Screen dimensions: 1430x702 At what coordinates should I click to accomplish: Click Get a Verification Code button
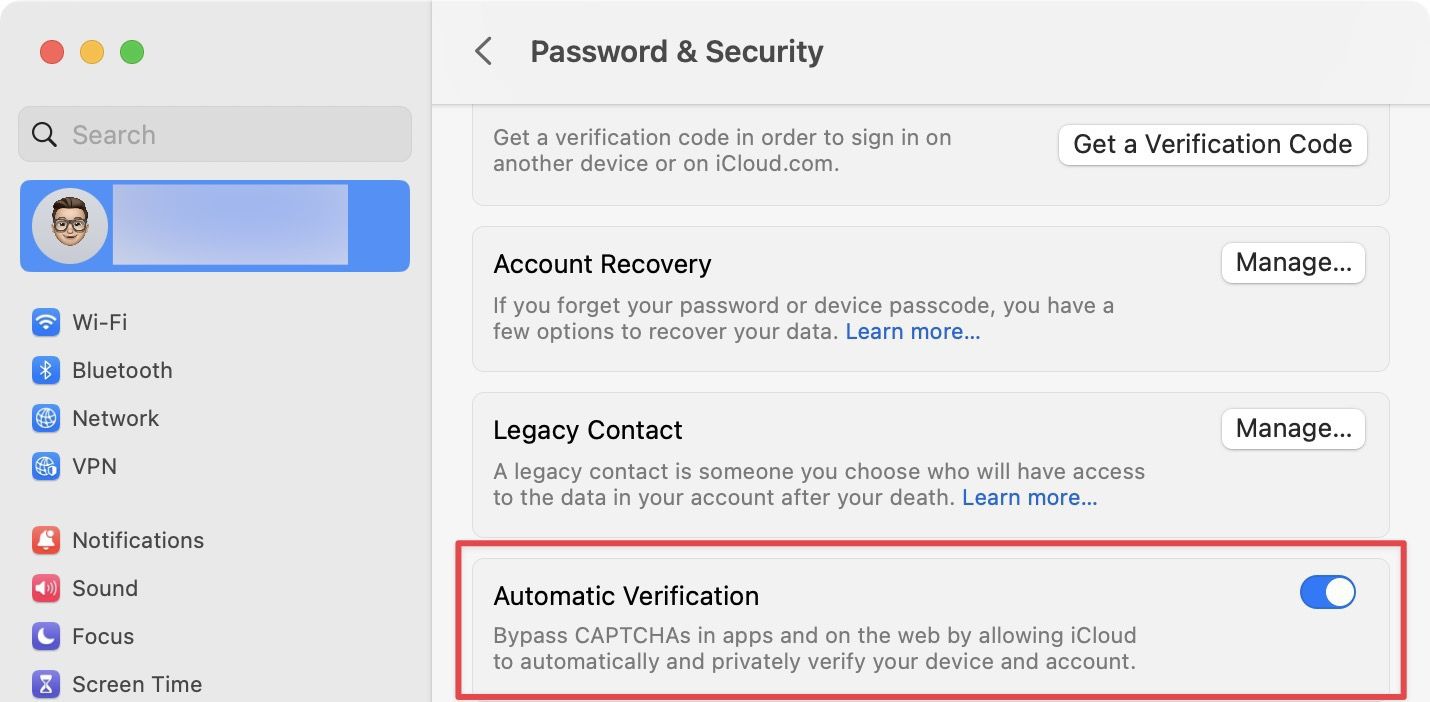(x=1212, y=145)
